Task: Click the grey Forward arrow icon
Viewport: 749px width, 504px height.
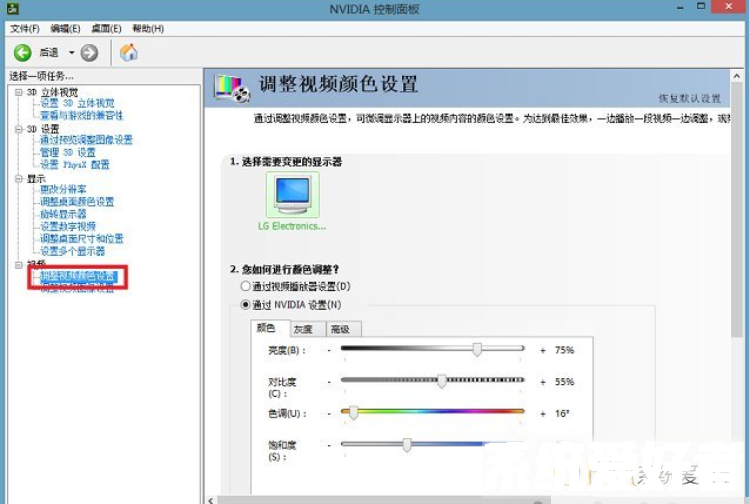Action: [x=89, y=52]
